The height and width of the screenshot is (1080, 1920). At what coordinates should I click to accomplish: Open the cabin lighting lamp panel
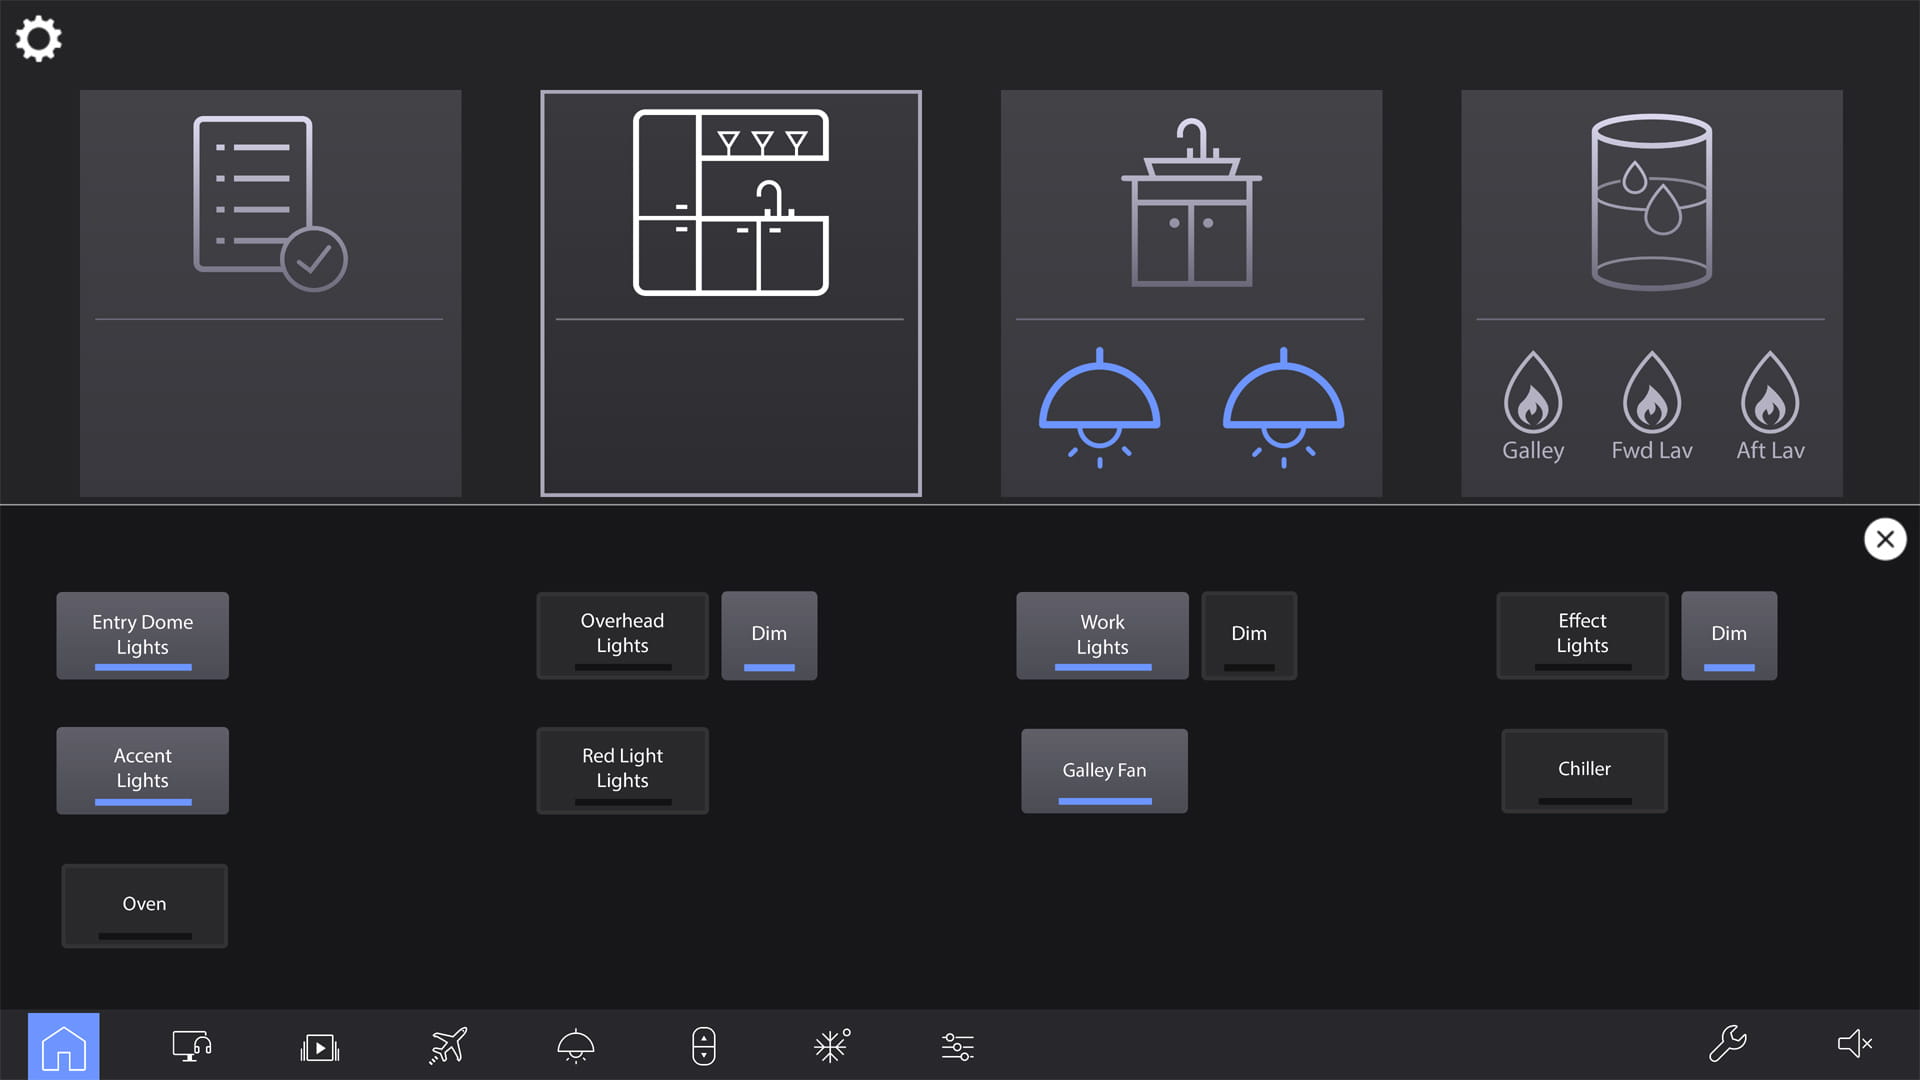pos(576,1046)
